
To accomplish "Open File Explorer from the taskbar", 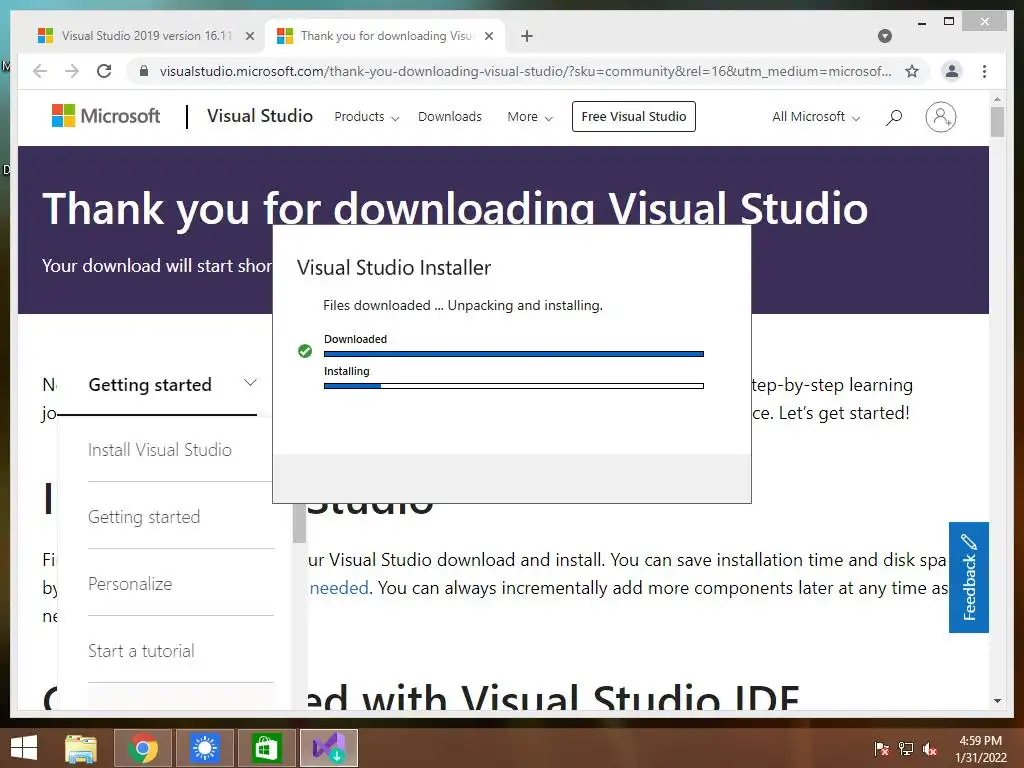I will click(81, 748).
